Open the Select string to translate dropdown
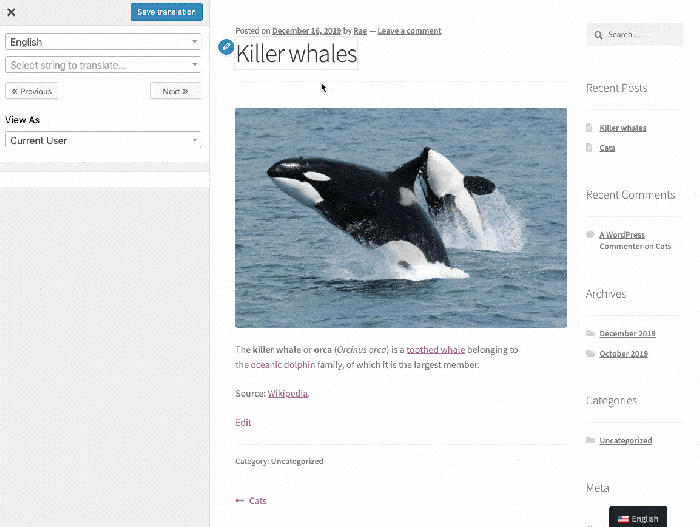Viewport: 700px width, 527px height. click(x=103, y=65)
